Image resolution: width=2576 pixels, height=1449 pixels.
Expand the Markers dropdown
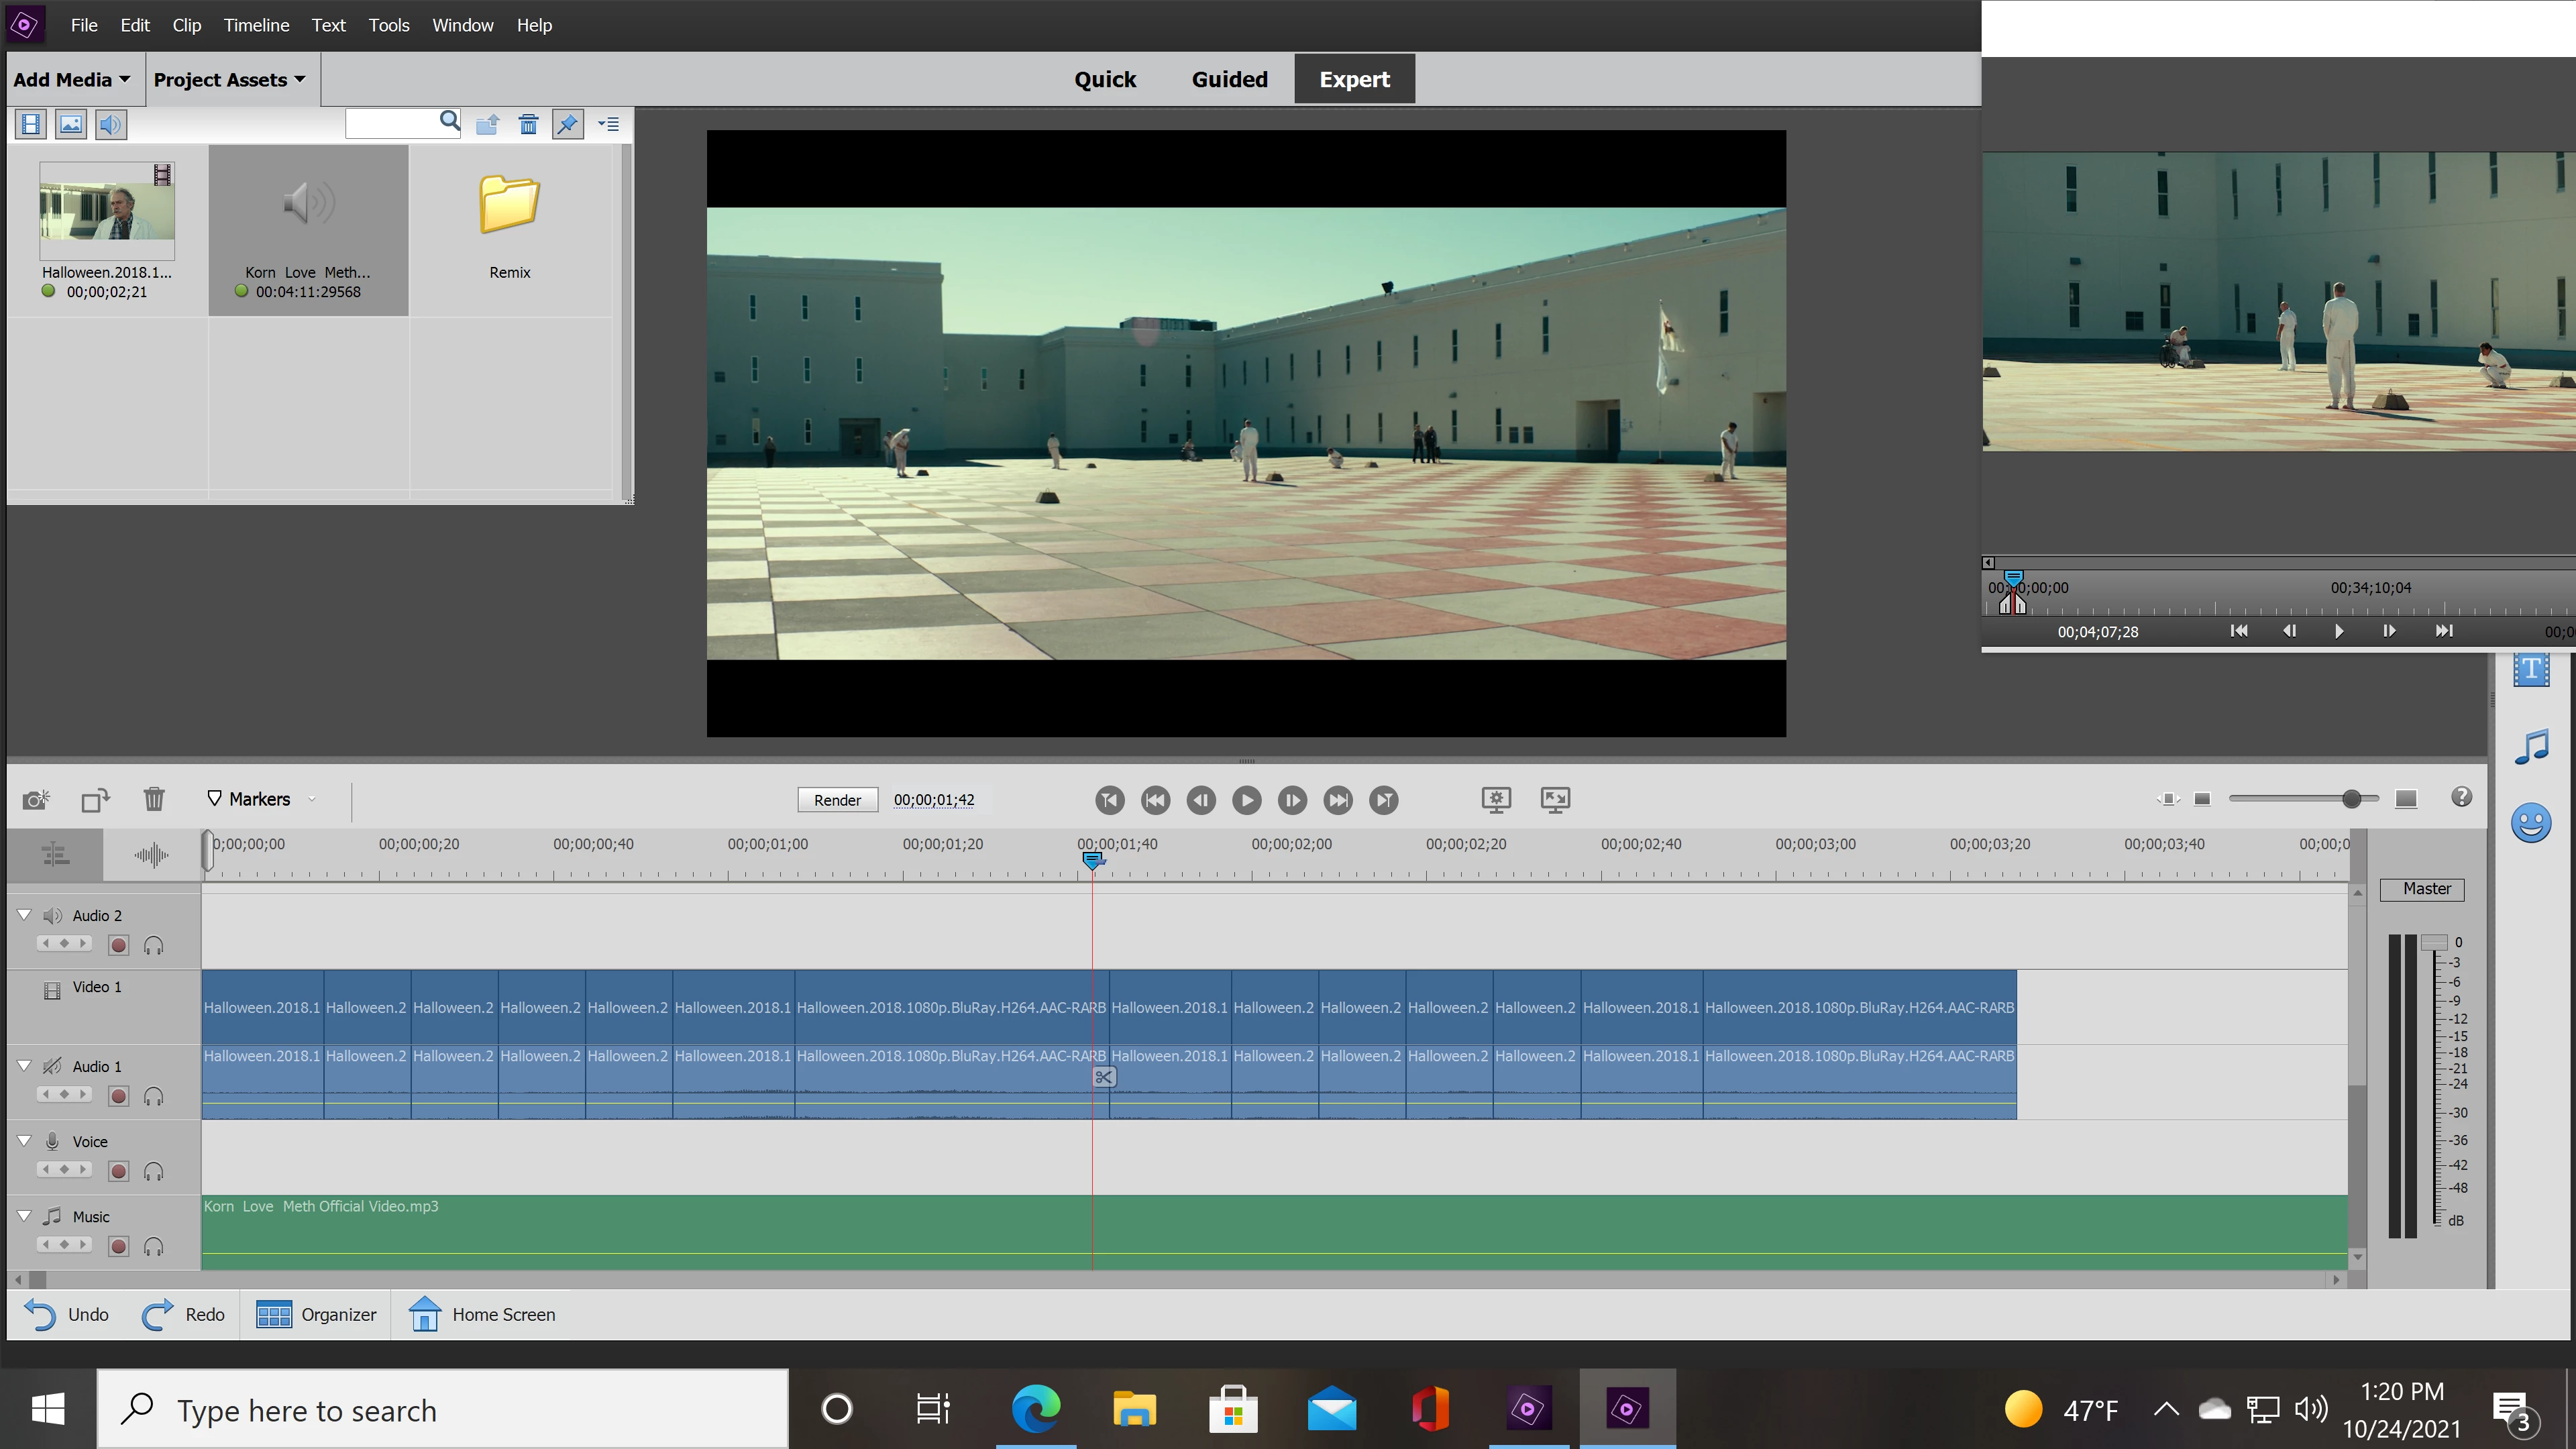[x=311, y=799]
